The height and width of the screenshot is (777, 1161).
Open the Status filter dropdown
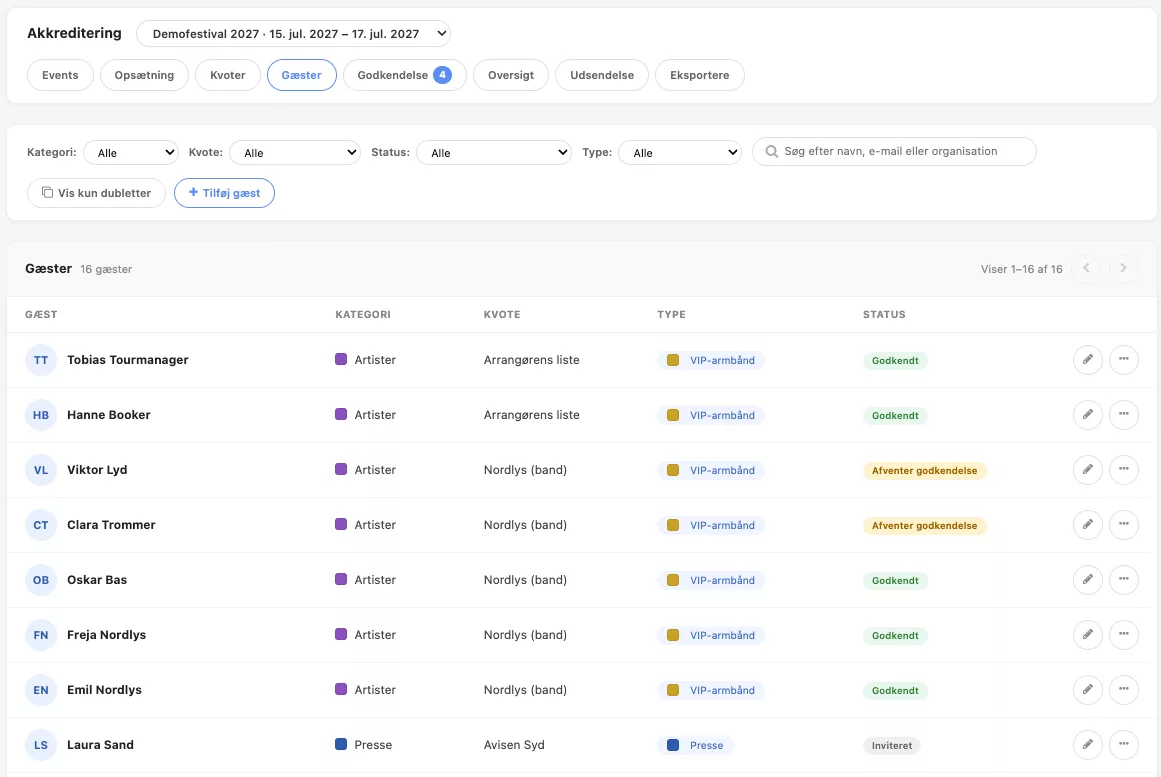click(x=494, y=153)
